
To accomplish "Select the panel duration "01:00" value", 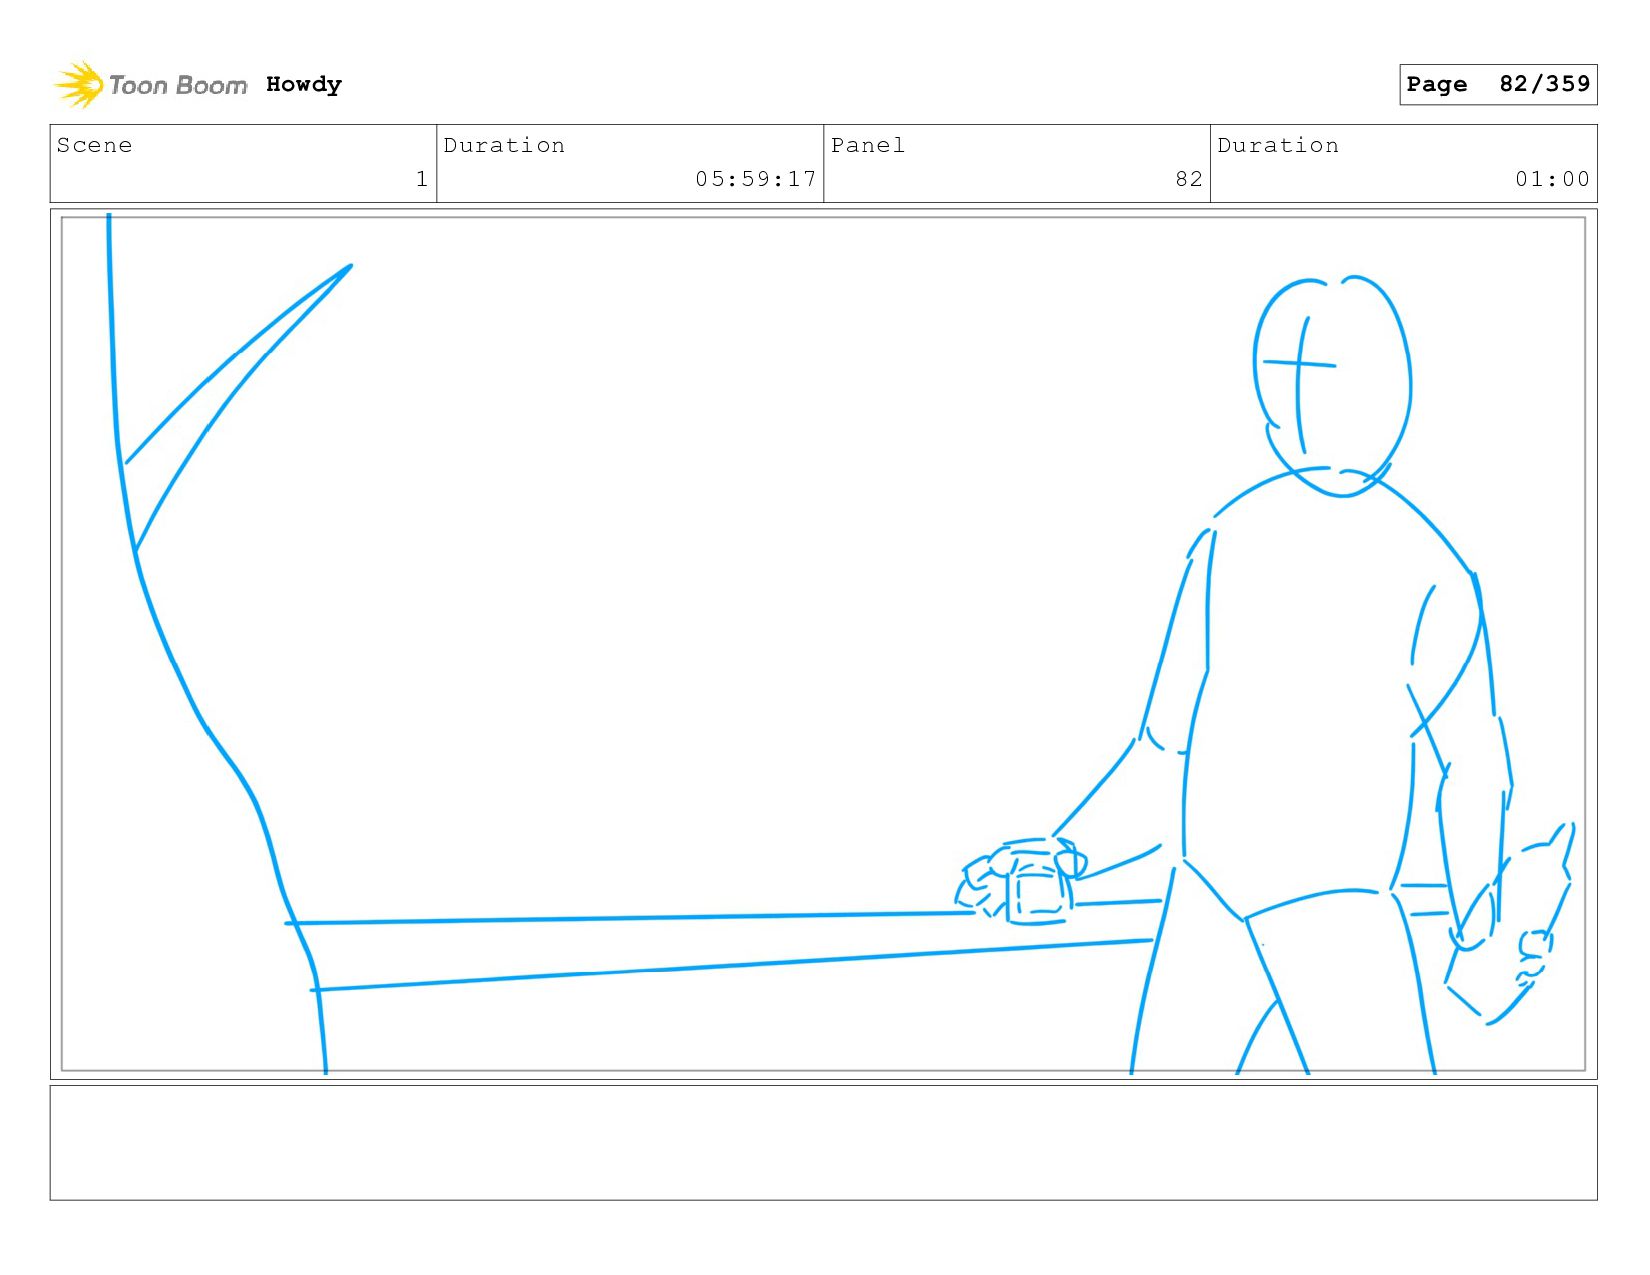I will tap(1552, 179).
